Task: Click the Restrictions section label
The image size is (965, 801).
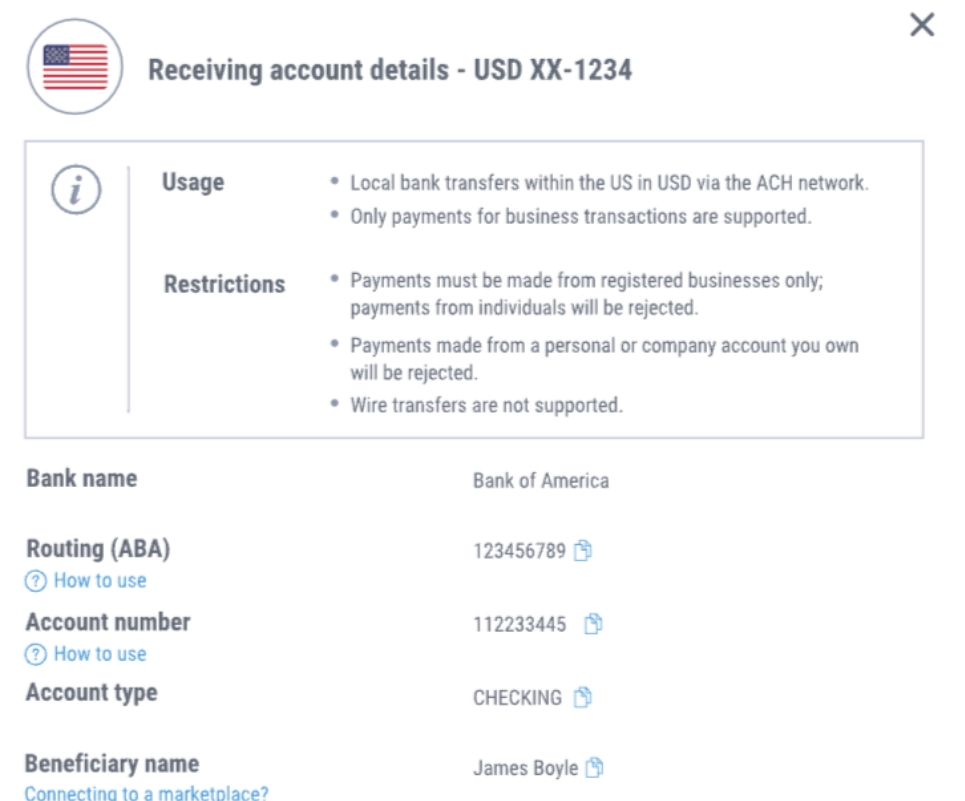Action: point(225,284)
